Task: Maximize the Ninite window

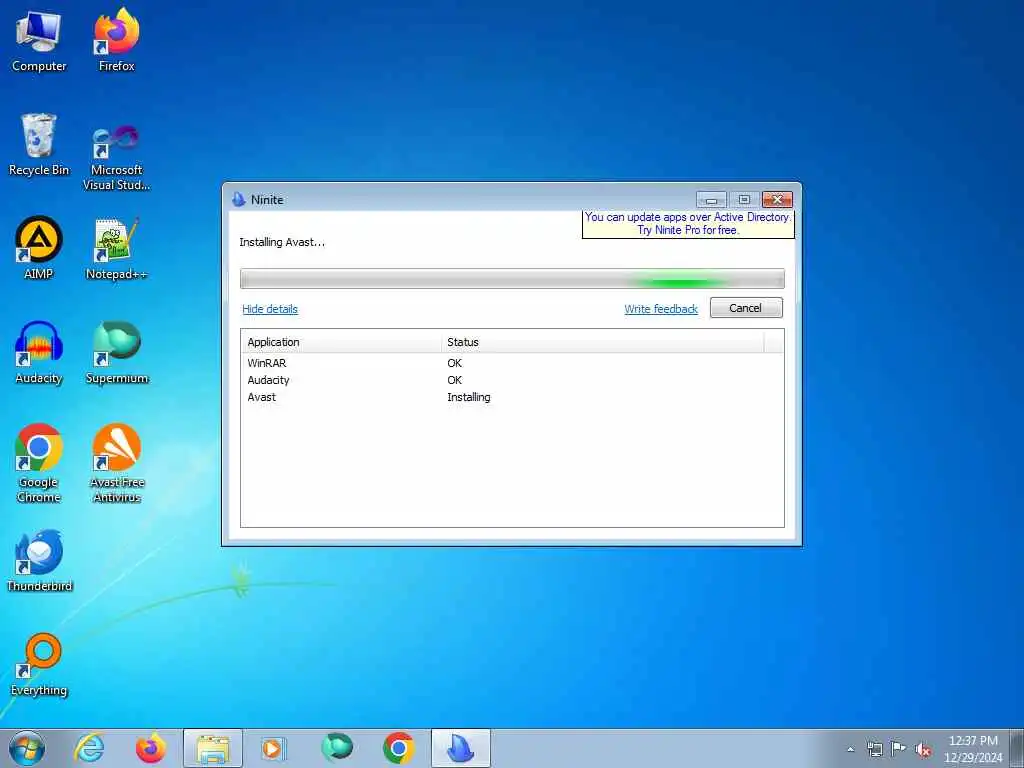Action: 744,199
